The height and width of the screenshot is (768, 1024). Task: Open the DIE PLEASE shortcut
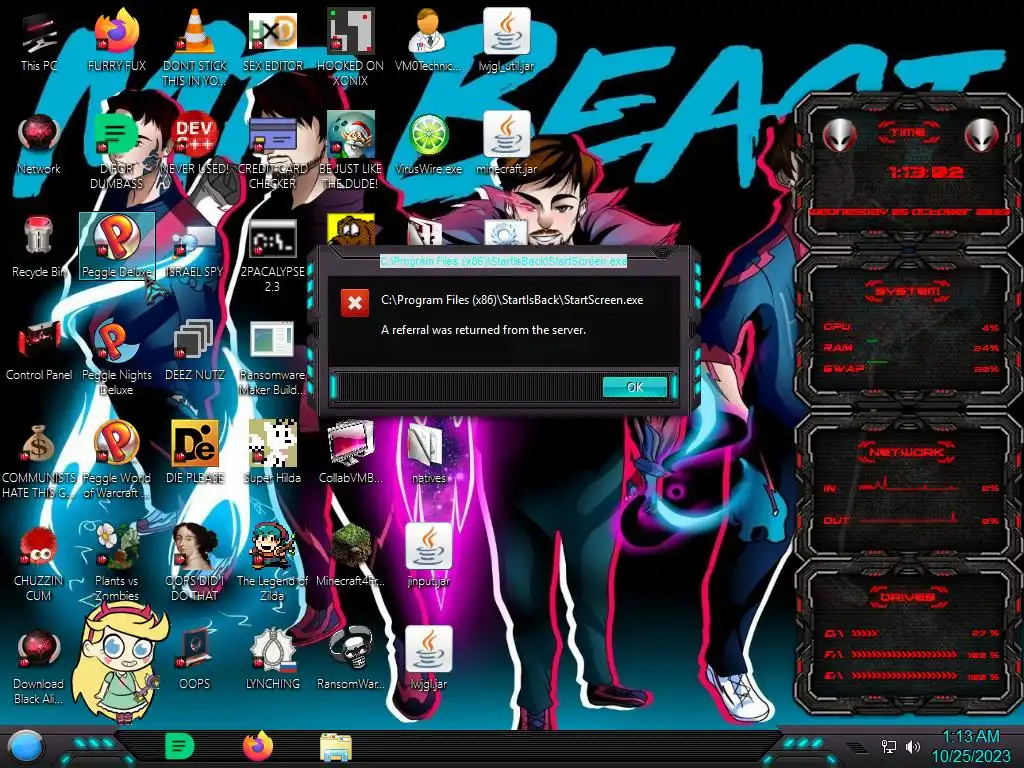tap(195, 453)
